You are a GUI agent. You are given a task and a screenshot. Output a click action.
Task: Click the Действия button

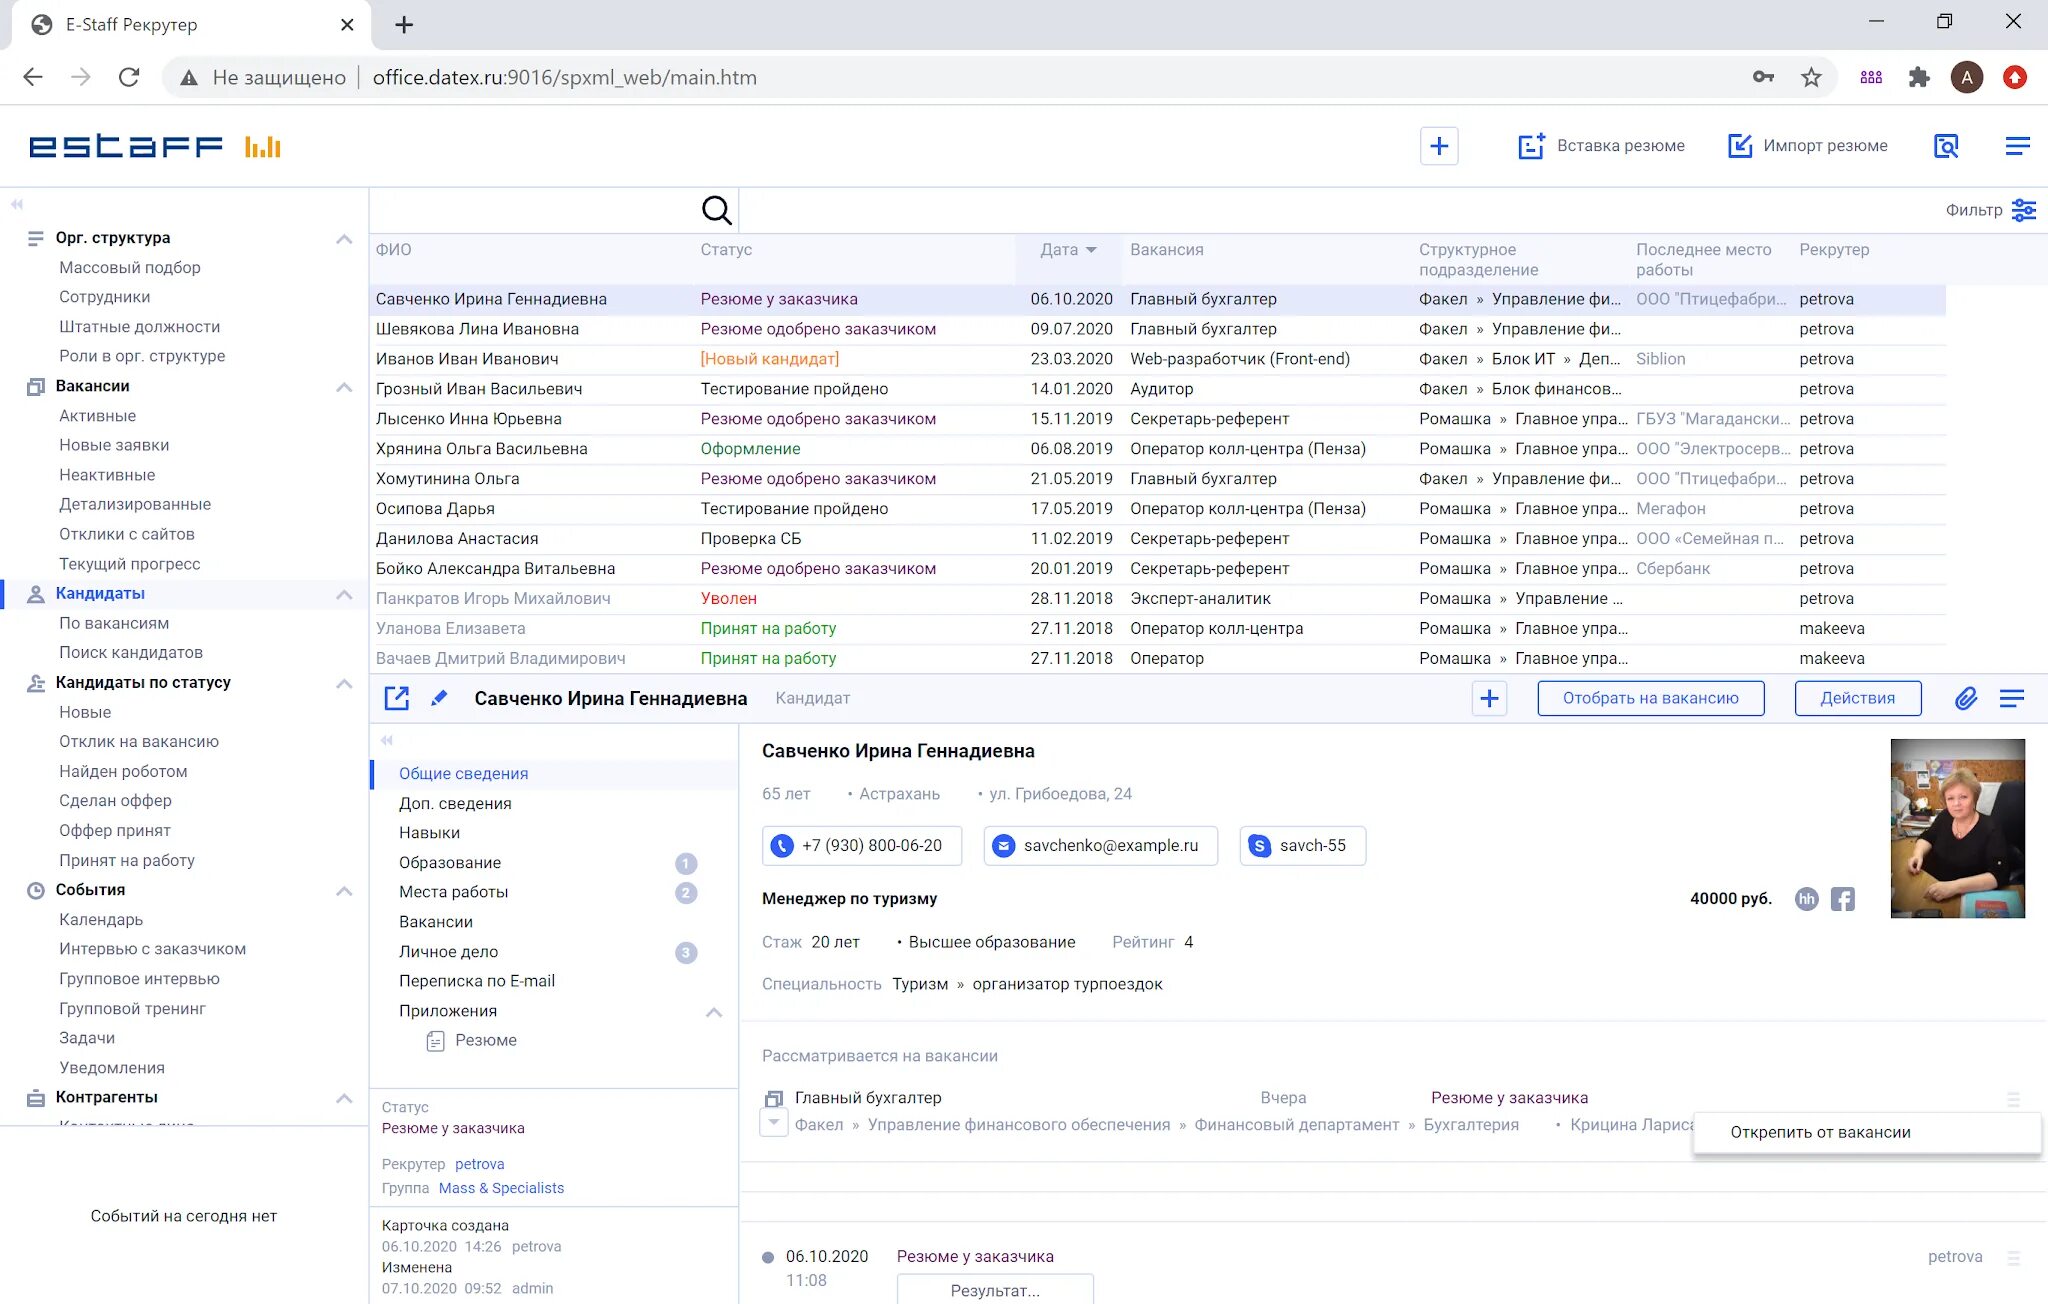coord(1857,698)
